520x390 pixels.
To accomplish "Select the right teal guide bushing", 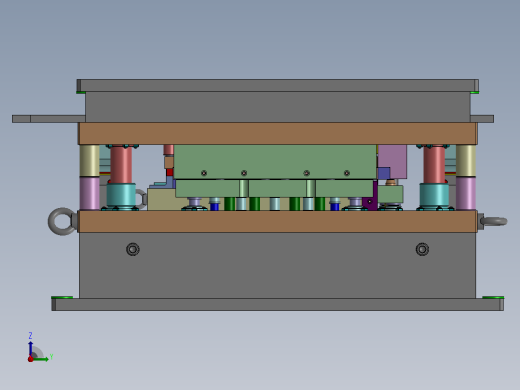I will coord(434,195).
